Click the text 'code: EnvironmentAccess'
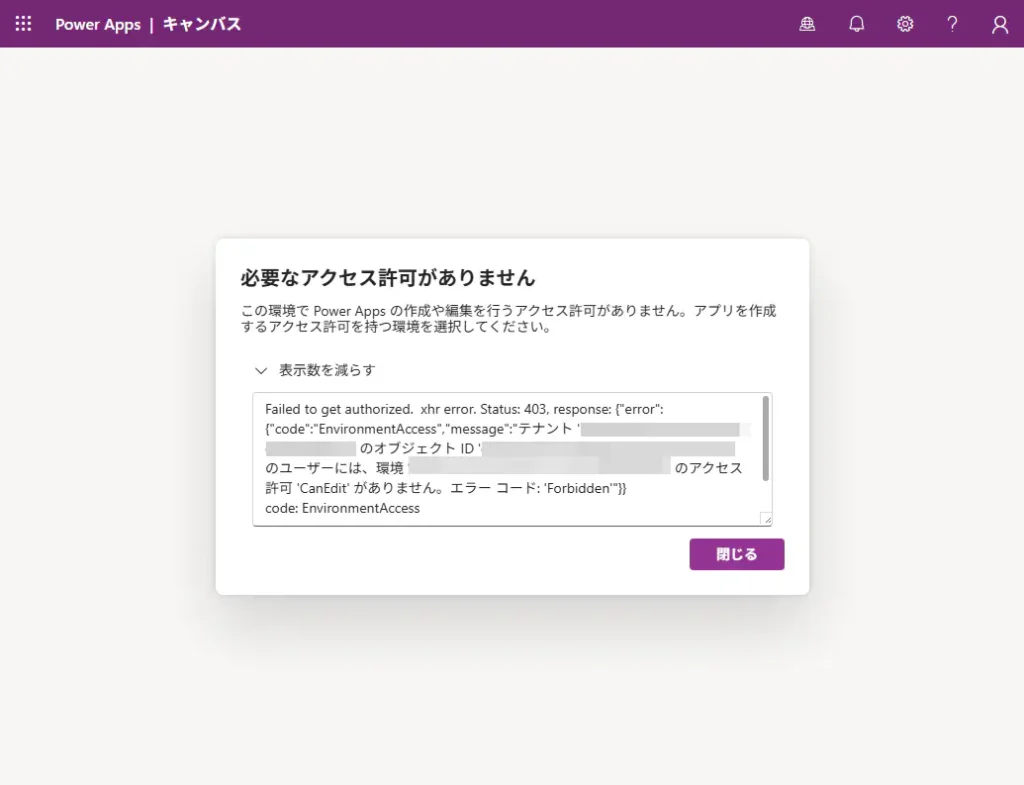This screenshot has height=785, width=1024. (342, 508)
